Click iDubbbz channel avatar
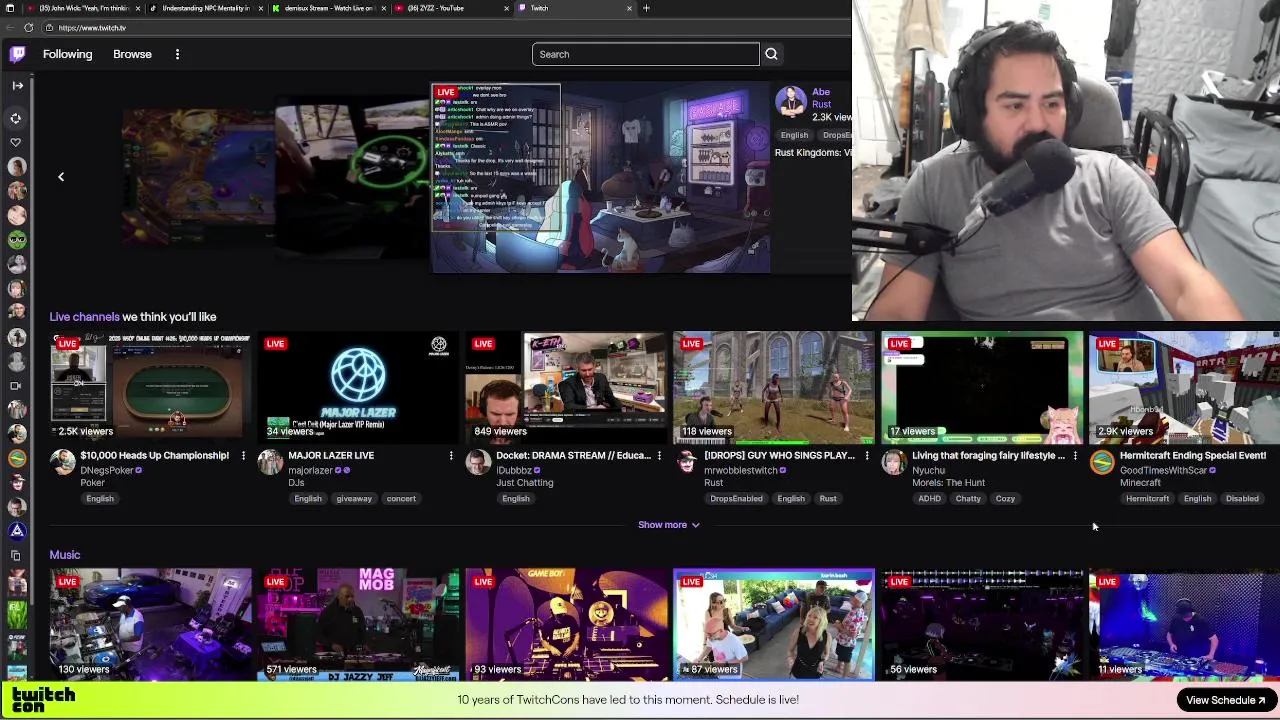This screenshot has width=1280, height=720. coord(478,461)
